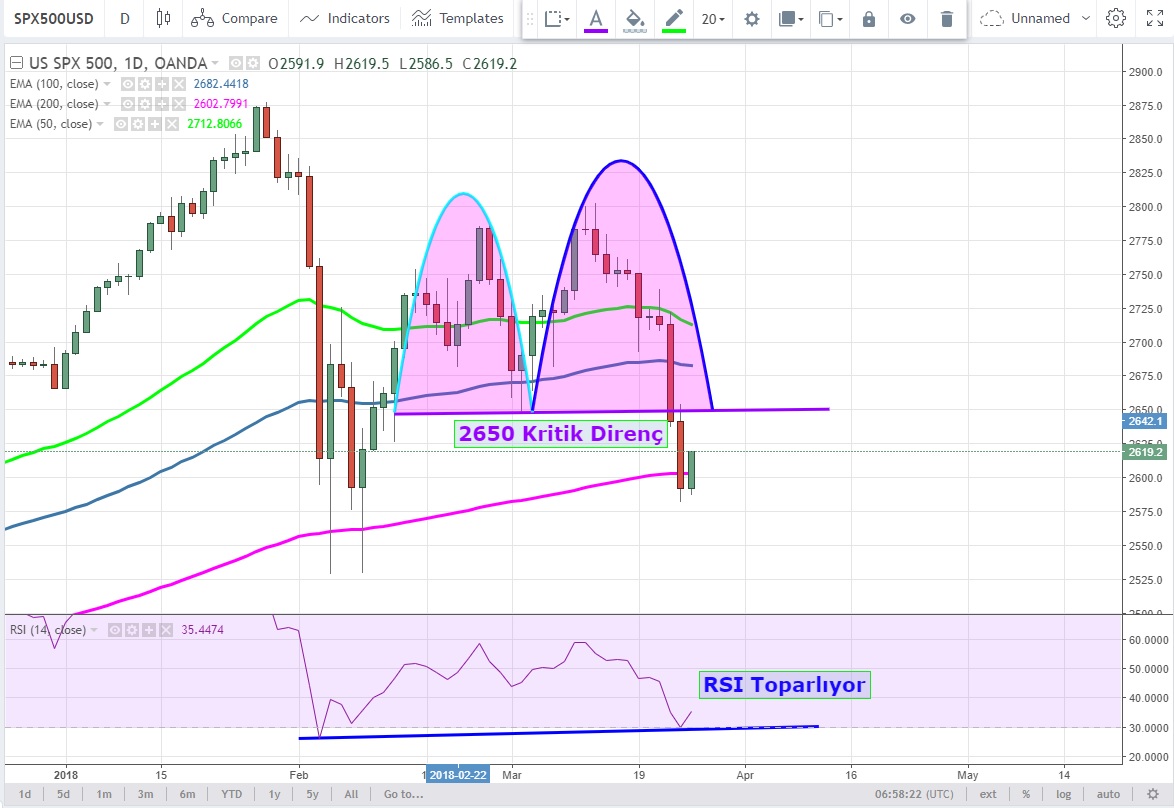Click the Go to... date button
Screen dimensions: 1174x808
tap(403, 794)
